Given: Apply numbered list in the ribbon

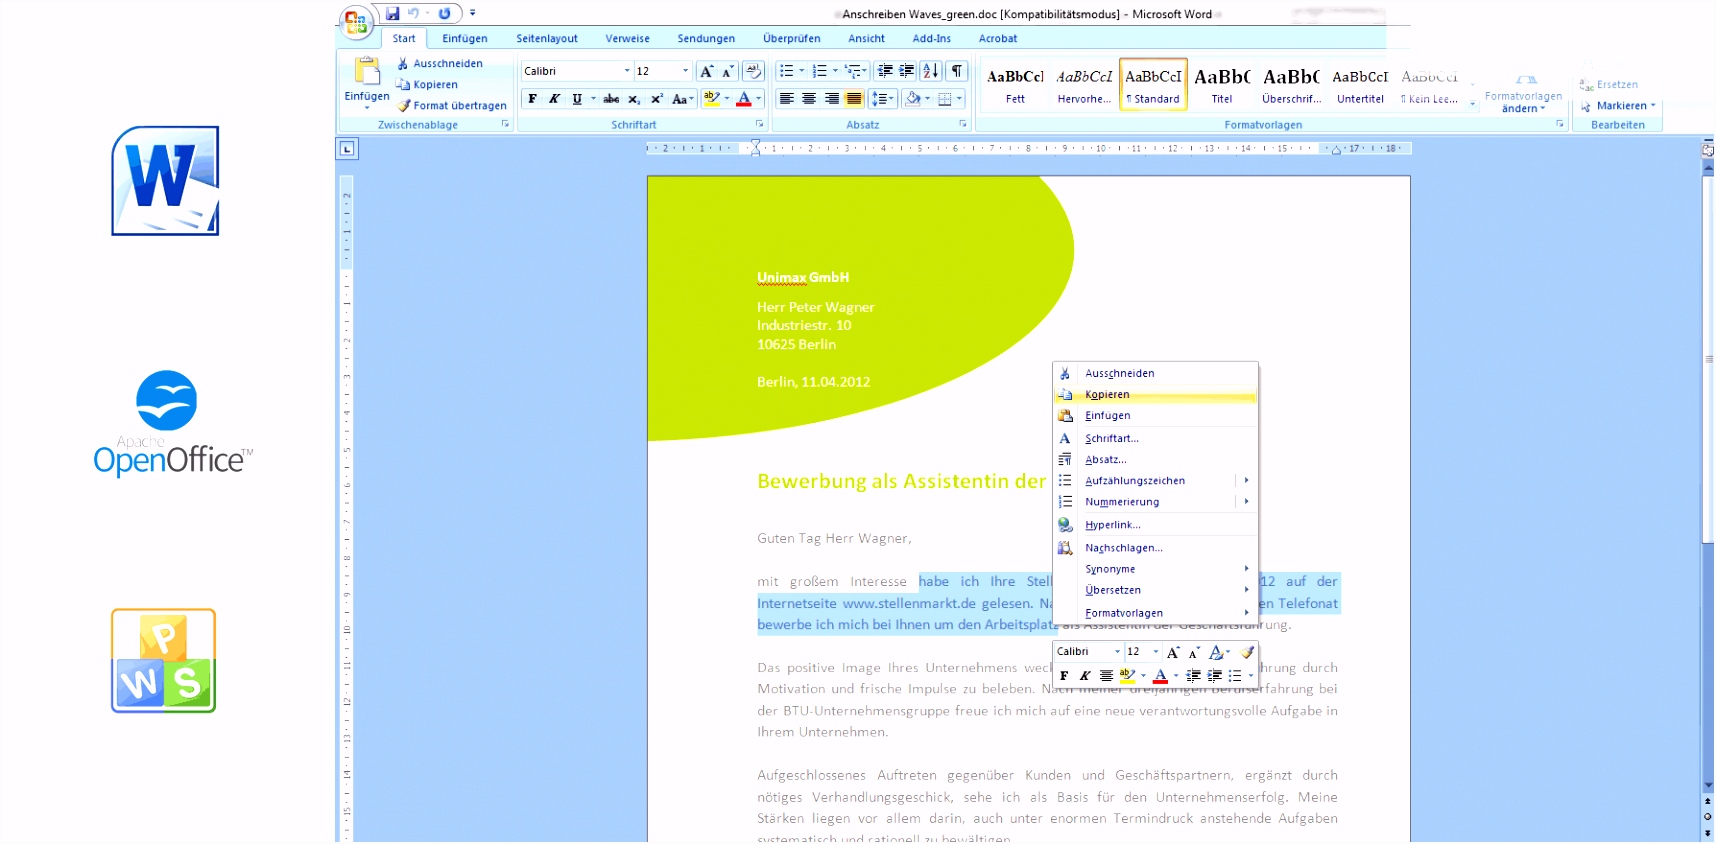Looking at the screenshot, I should click(820, 71).
